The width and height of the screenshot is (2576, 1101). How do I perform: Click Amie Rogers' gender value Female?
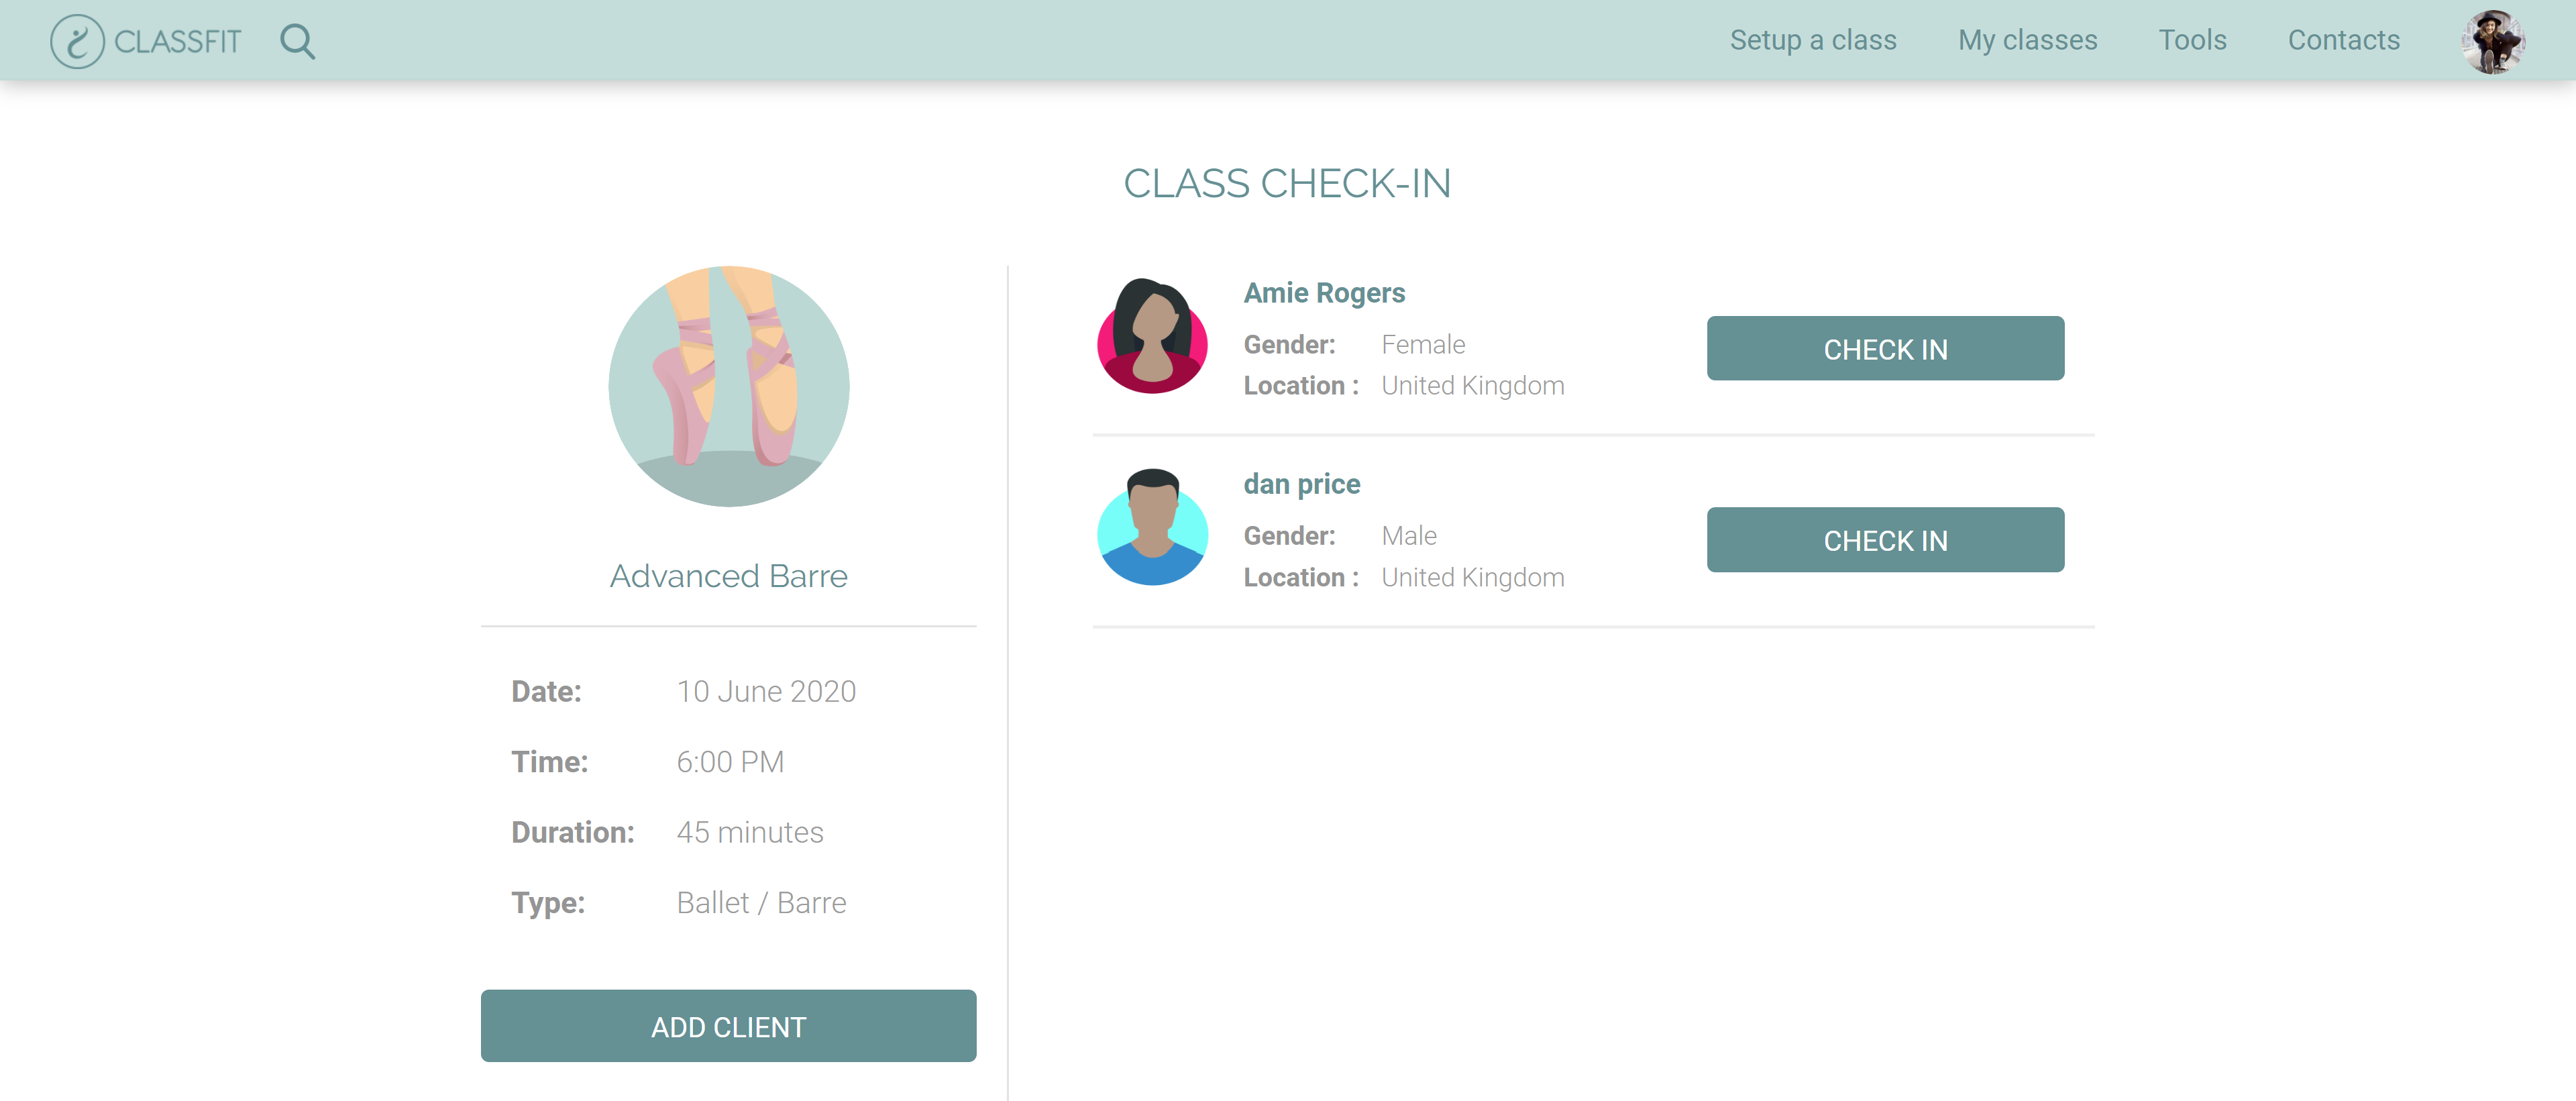(1423, 345)
